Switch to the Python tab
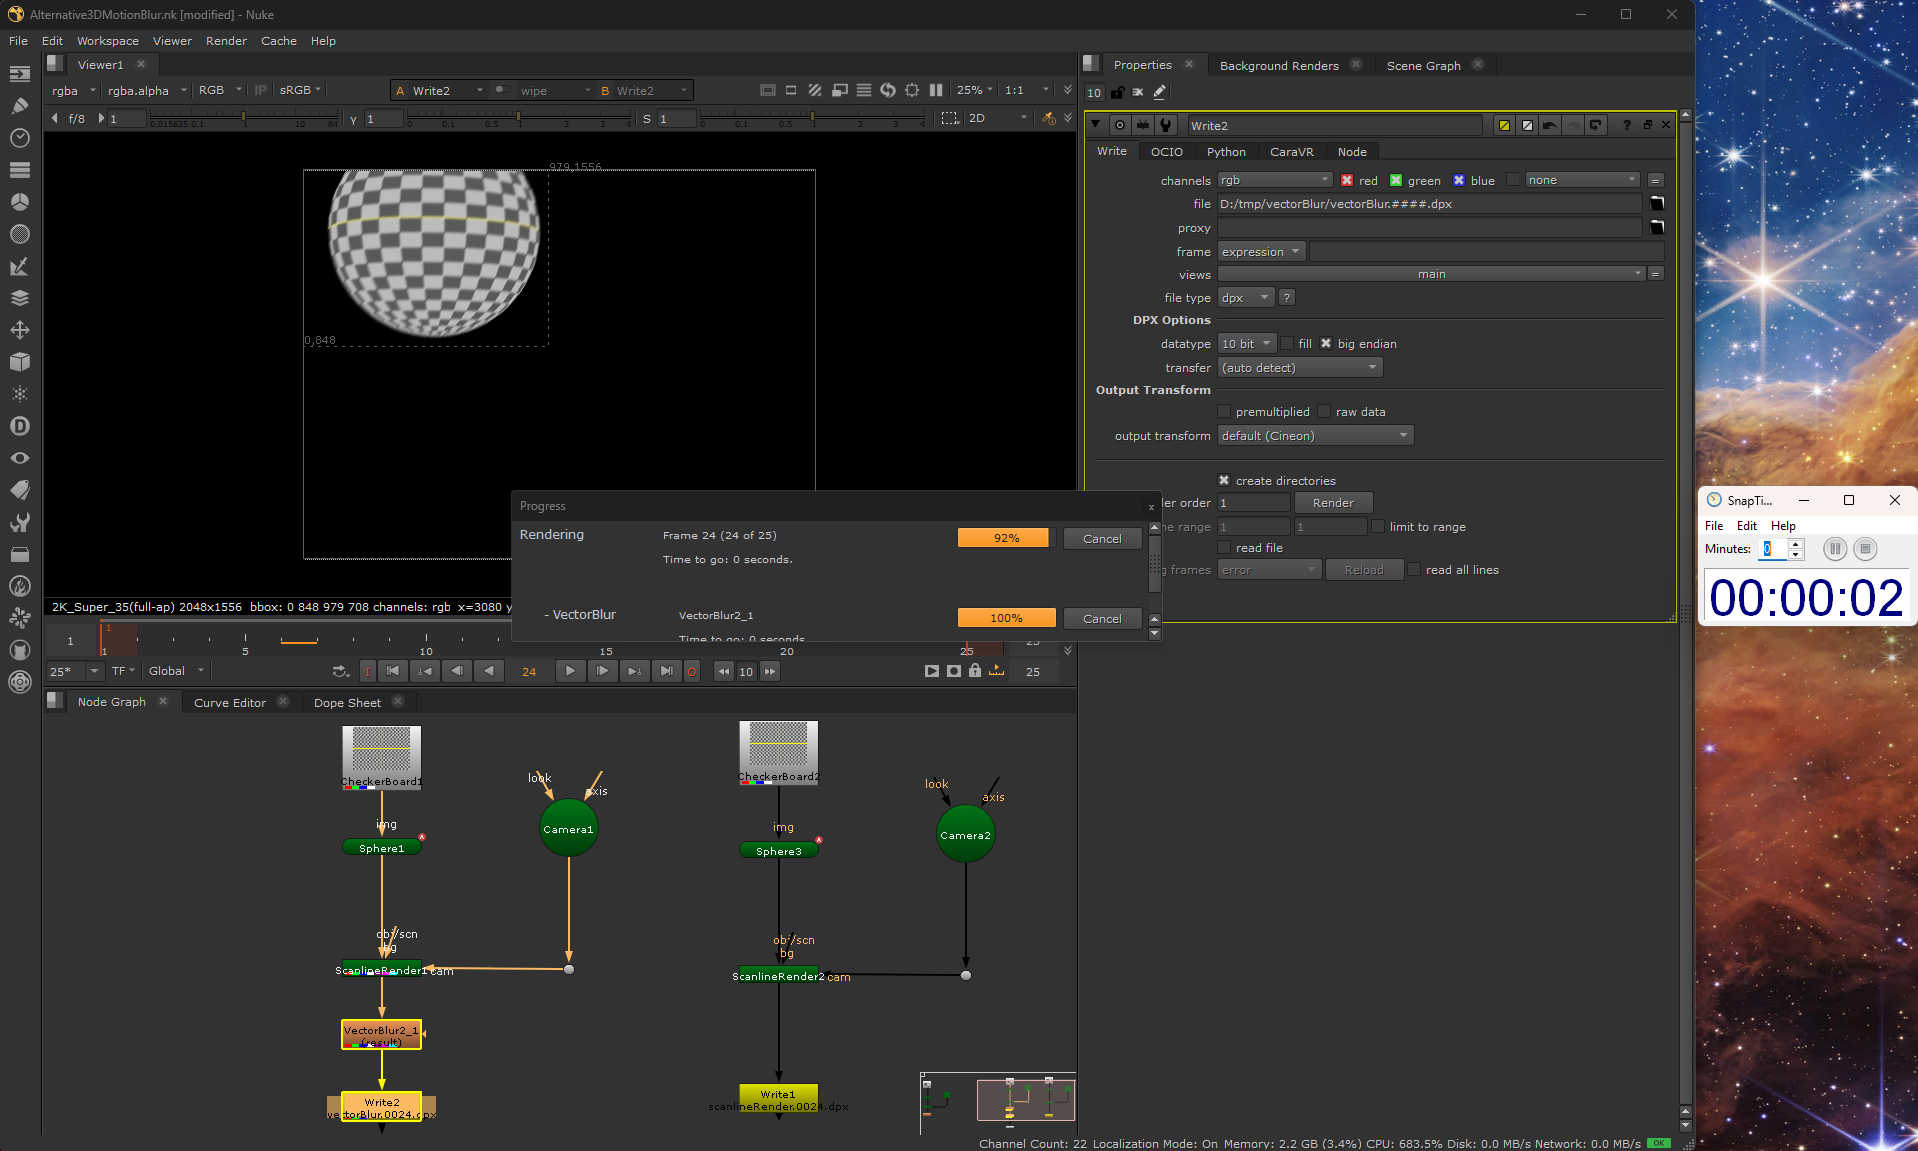 coord(1225,151)
